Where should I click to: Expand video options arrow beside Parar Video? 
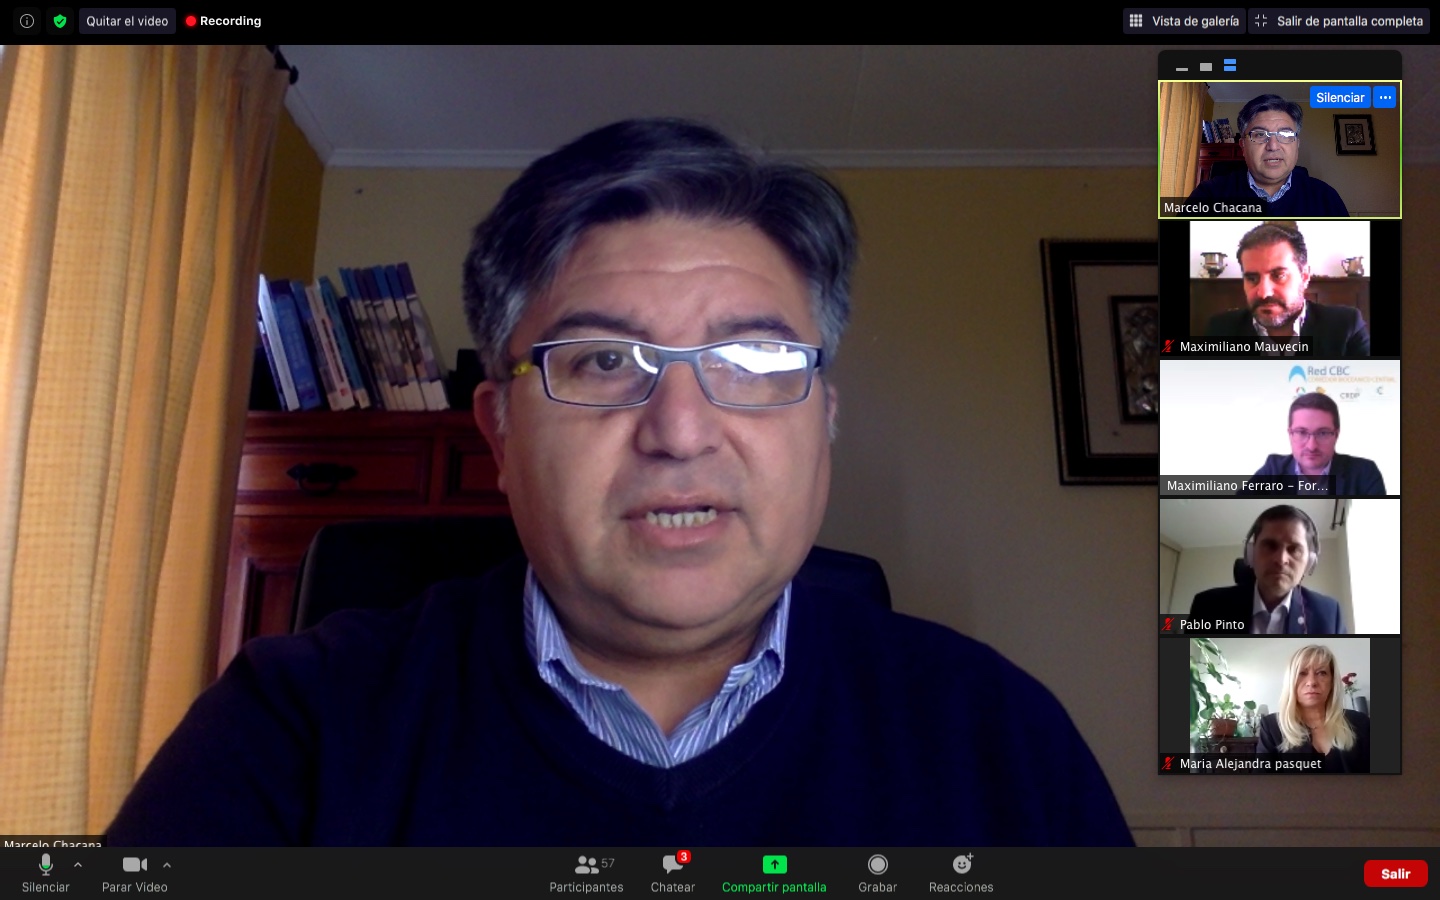click(167, 865)
